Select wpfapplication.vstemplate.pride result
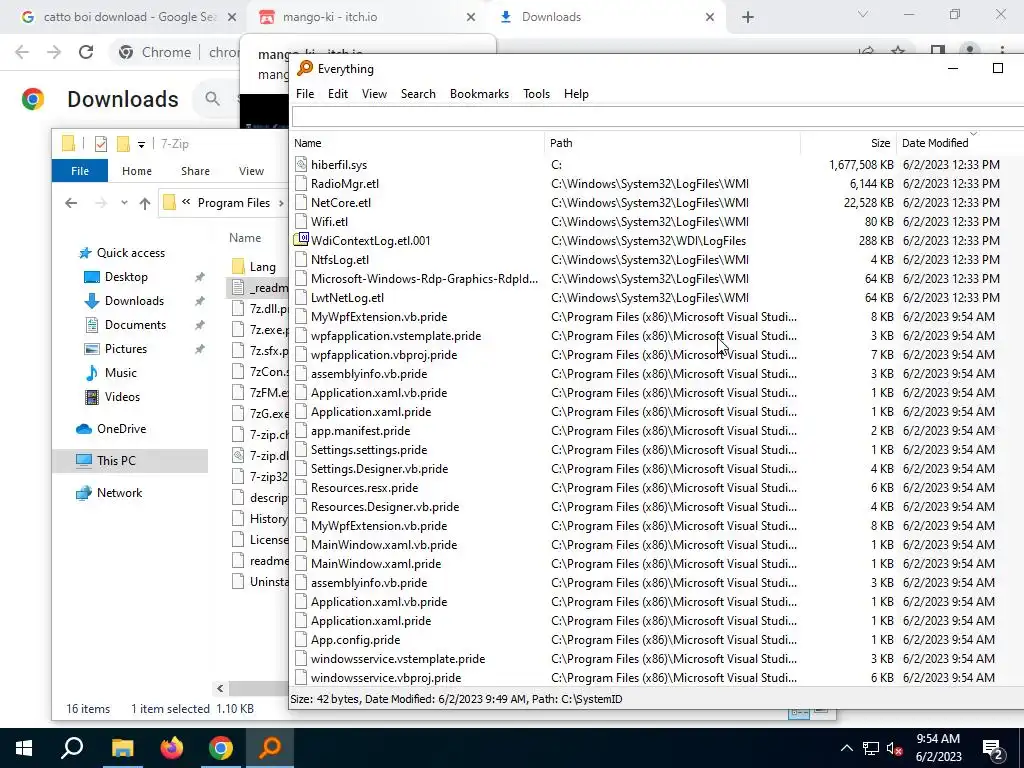The image size is (1024, 768). 657,336
